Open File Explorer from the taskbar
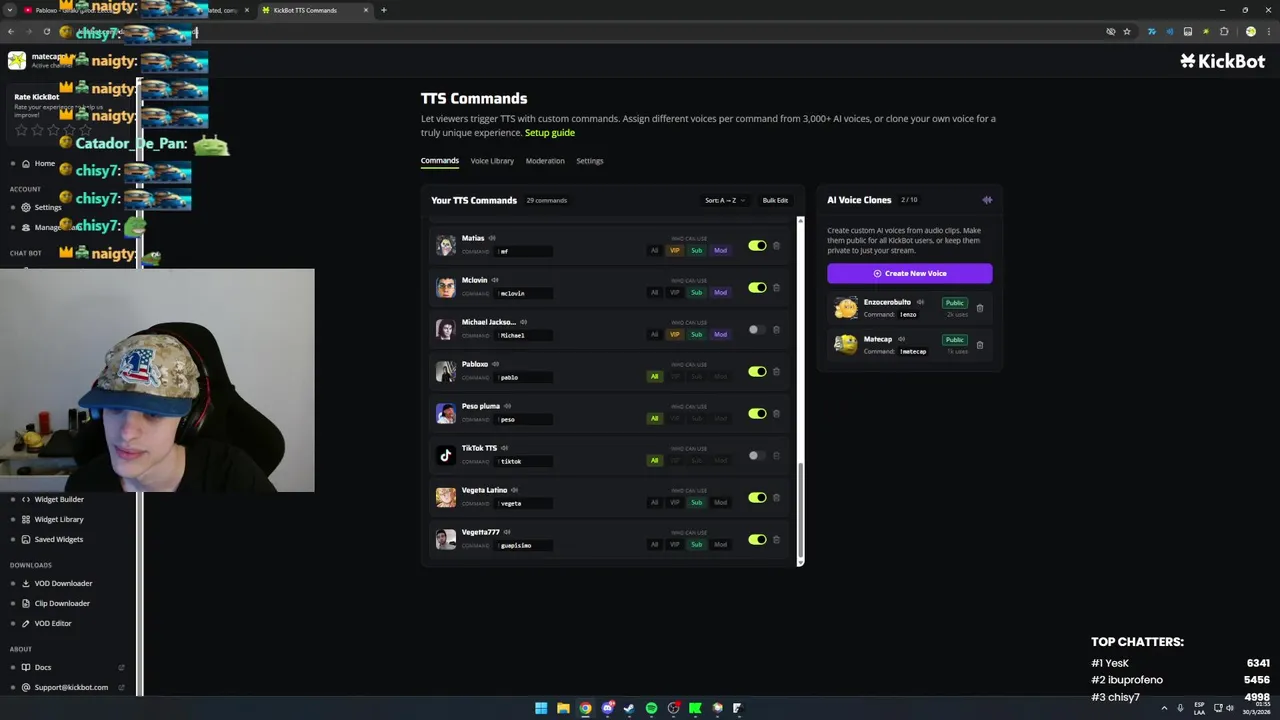Image resolution: width=1280 pixels, height=720 pixels. 563,708
